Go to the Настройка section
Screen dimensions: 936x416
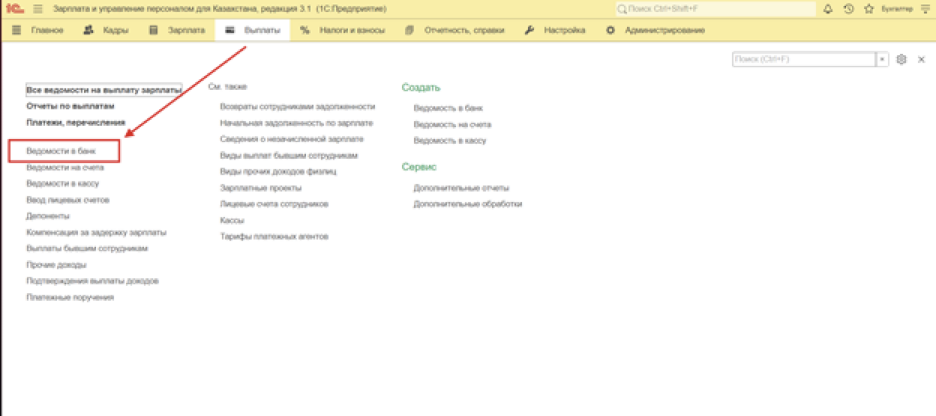coord(557,30)
